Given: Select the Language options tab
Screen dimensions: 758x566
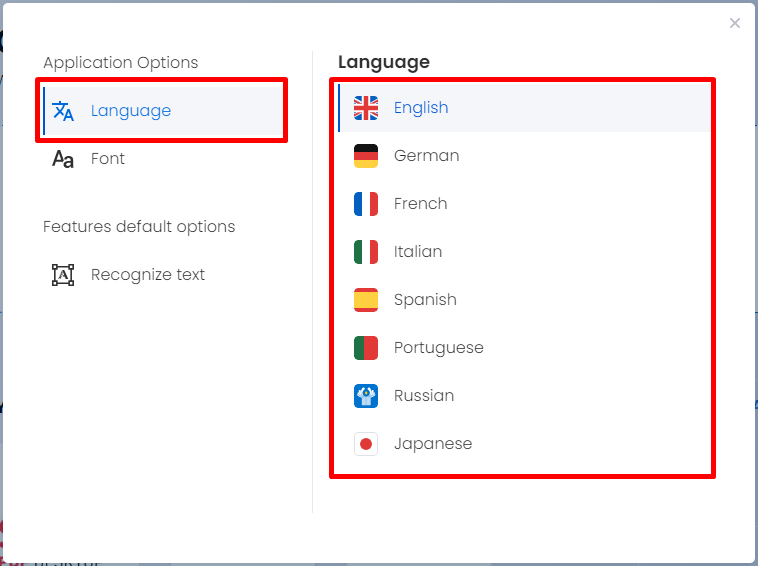Looking at the screenshot, I should tap(163, 111).
